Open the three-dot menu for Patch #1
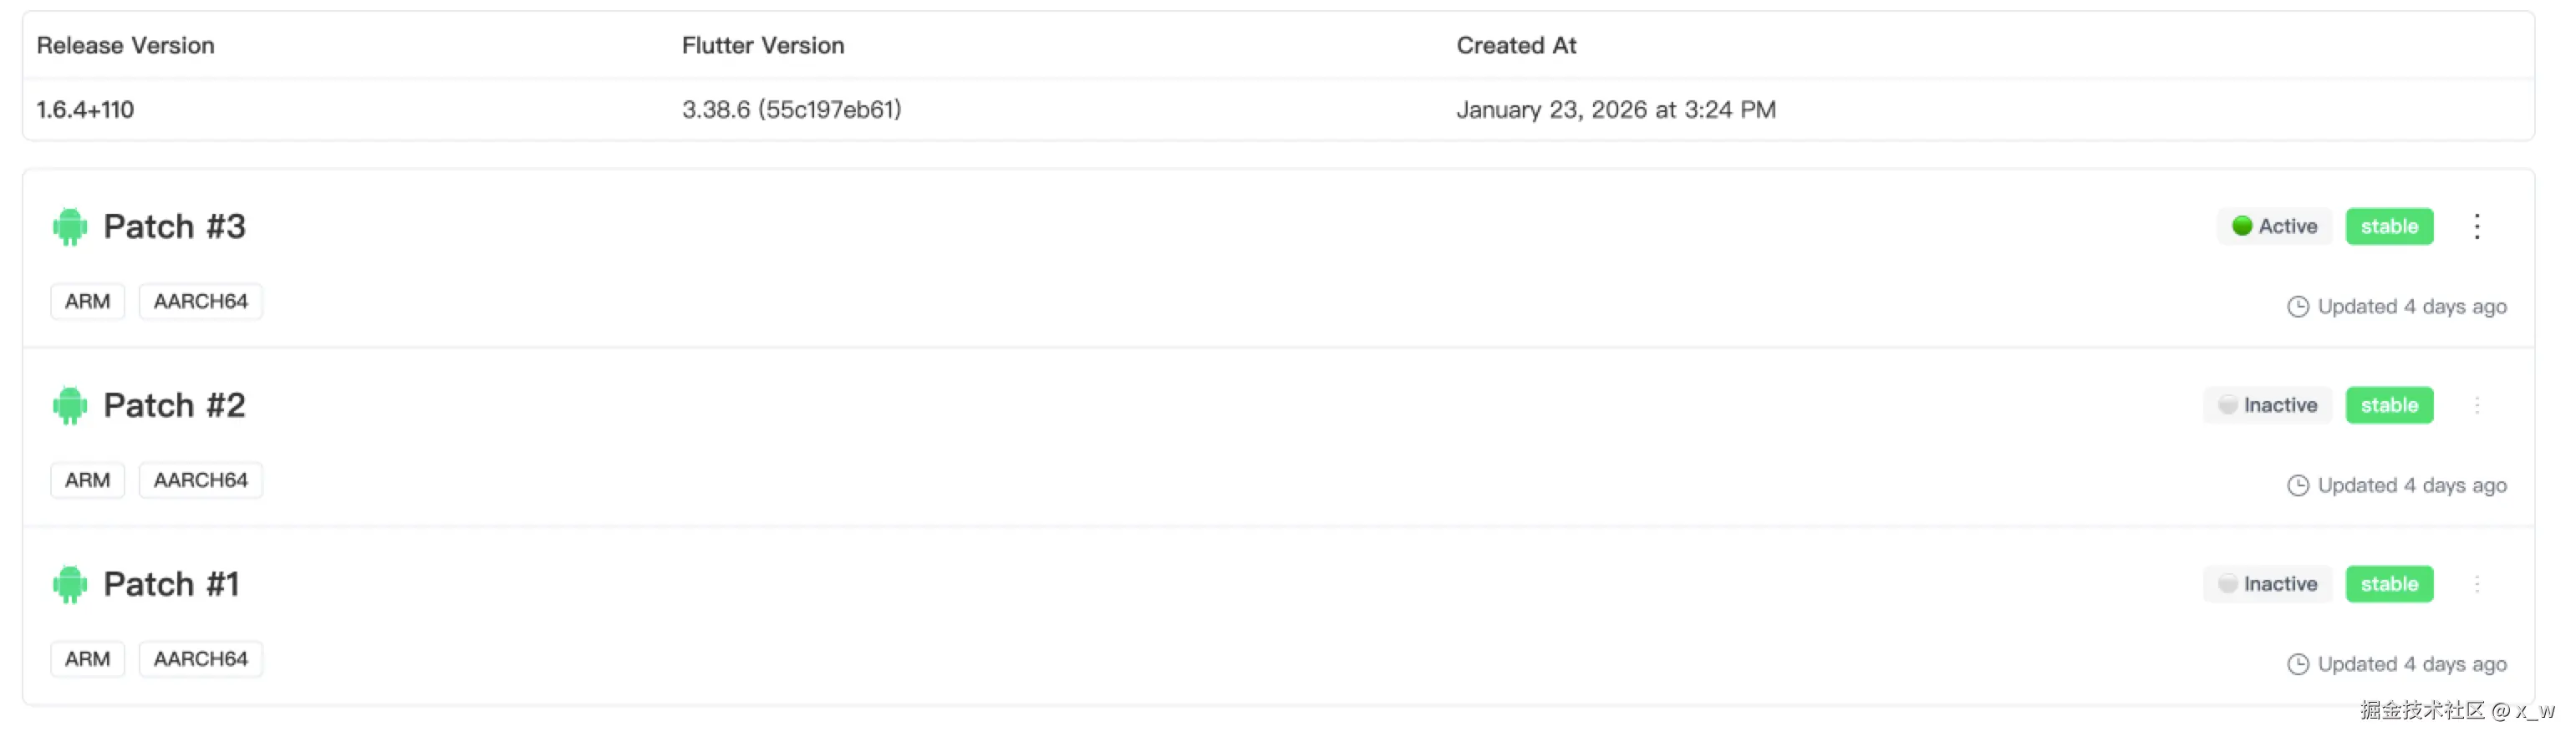The image size is (2576, 742). [2477, 585]
